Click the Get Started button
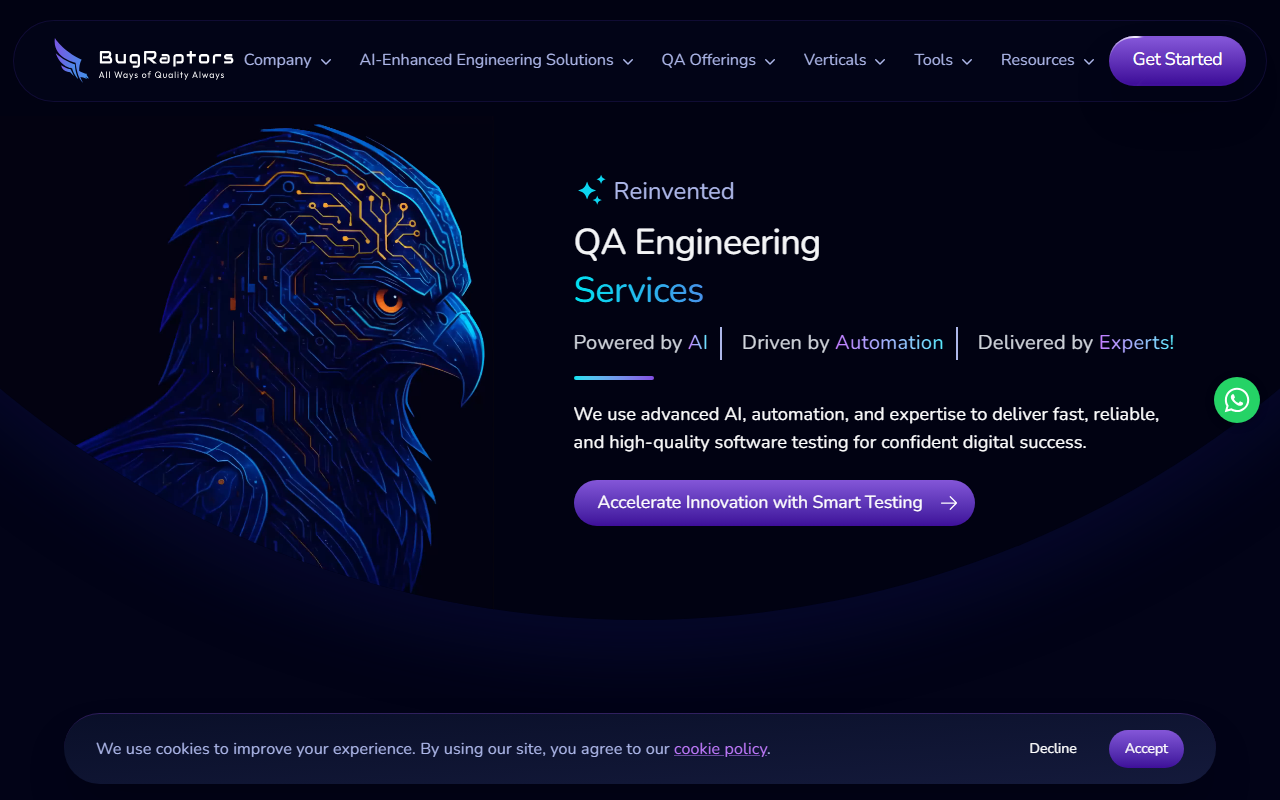 pos(1177,60)
